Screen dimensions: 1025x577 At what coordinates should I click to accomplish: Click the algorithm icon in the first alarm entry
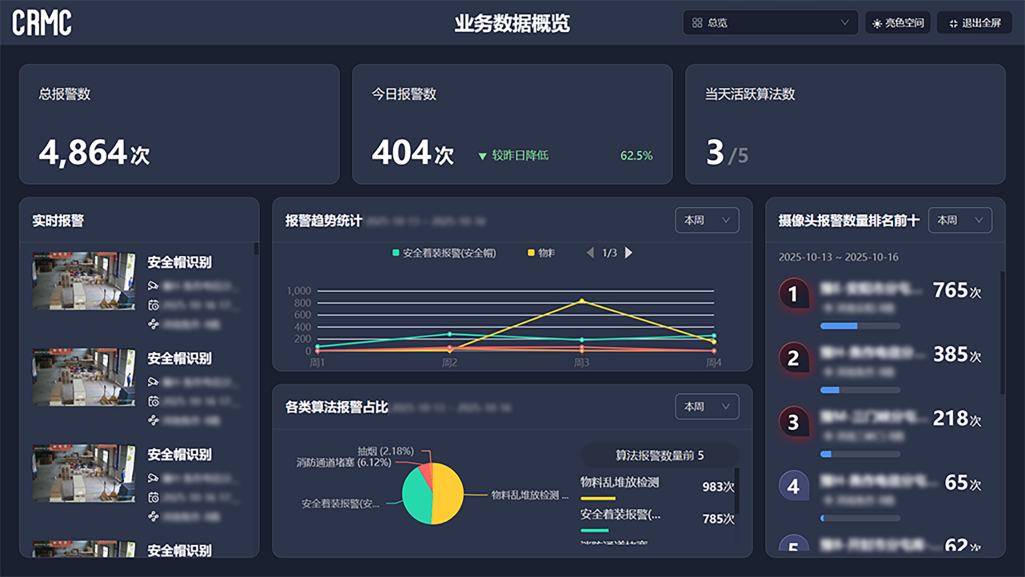point(153,321)
